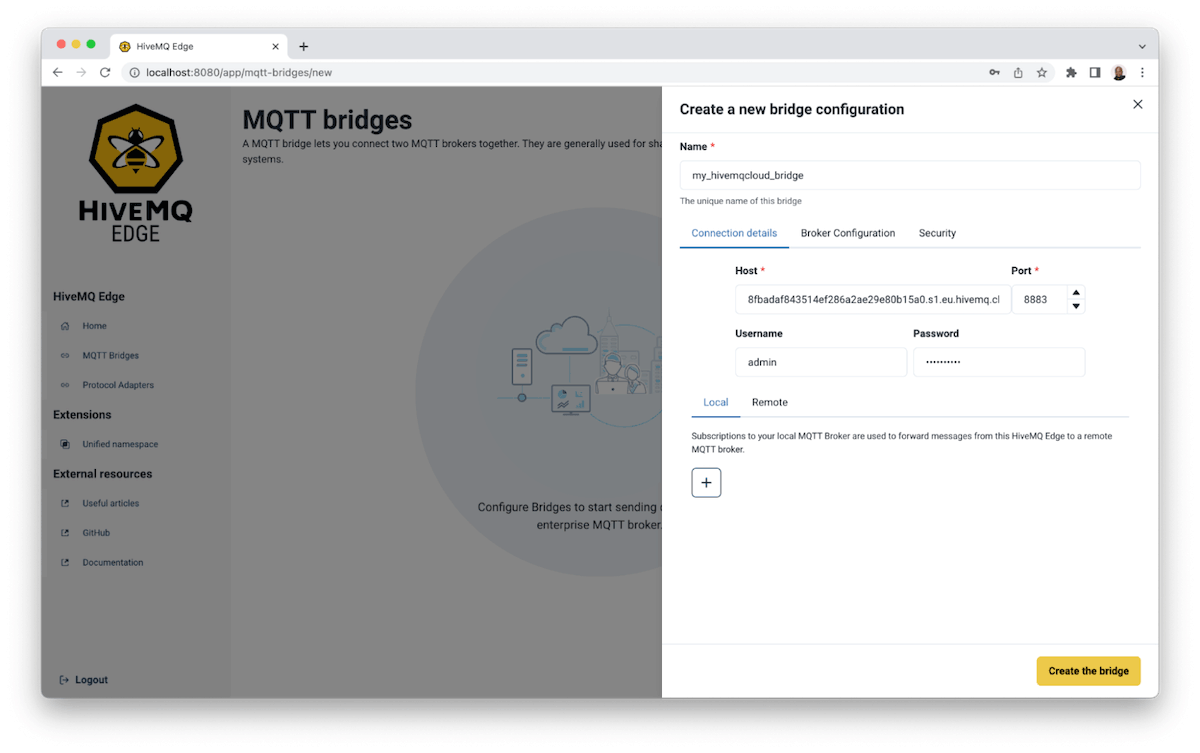
Task: Switch to the Connection details tab
Action: (x=734, y=233)
